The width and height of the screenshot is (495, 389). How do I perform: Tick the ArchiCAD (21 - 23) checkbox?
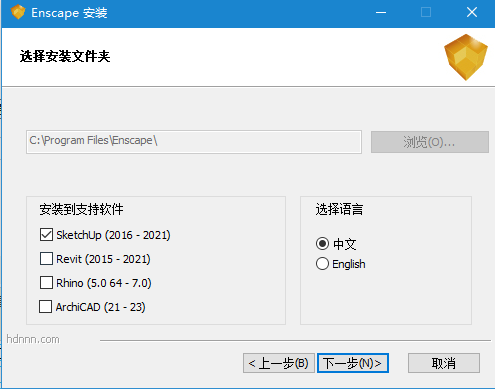[45, 307]
